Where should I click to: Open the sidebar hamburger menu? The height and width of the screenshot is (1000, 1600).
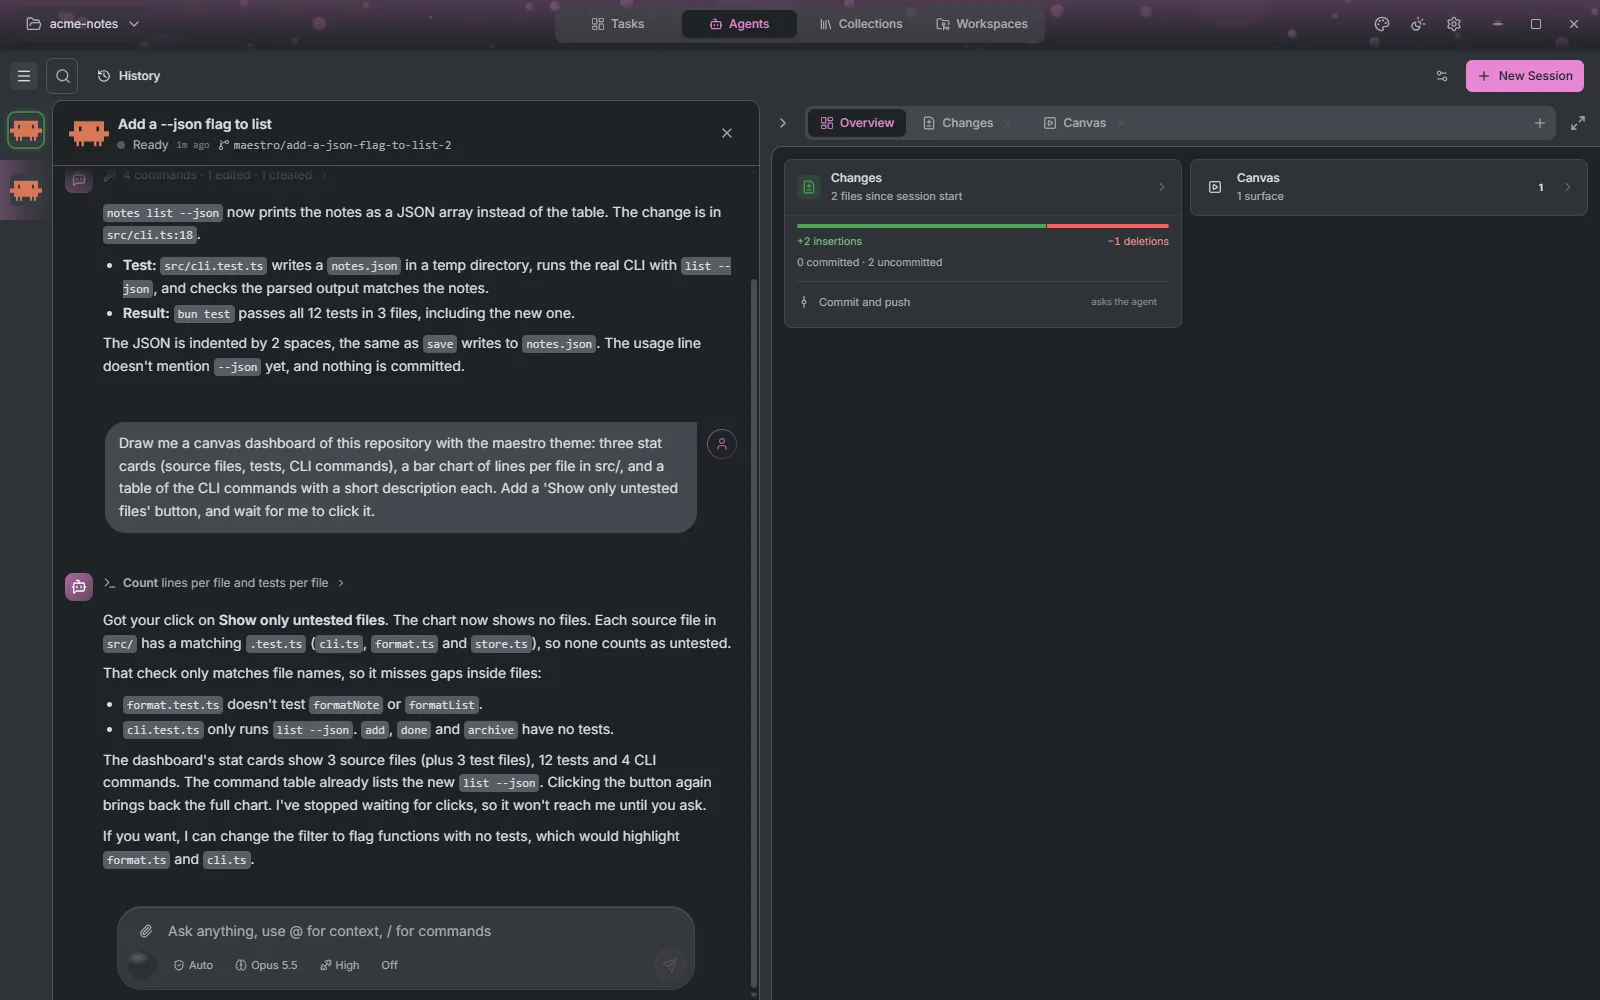24,76
